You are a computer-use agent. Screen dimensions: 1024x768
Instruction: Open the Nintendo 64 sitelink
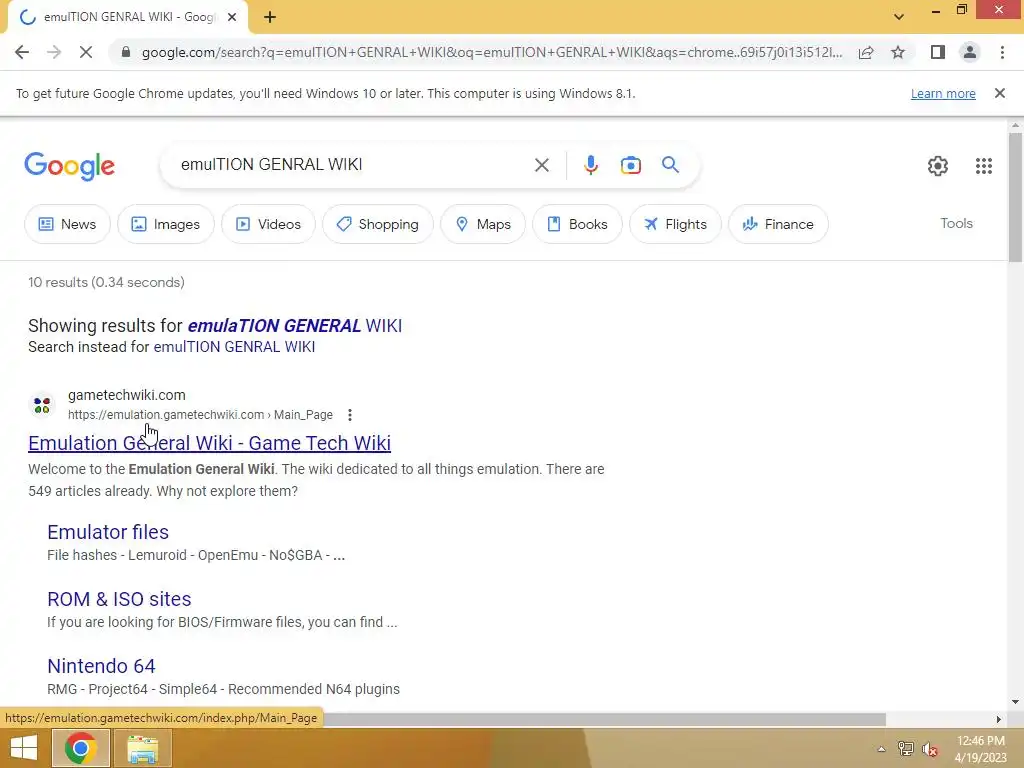(x=101, y=666)
